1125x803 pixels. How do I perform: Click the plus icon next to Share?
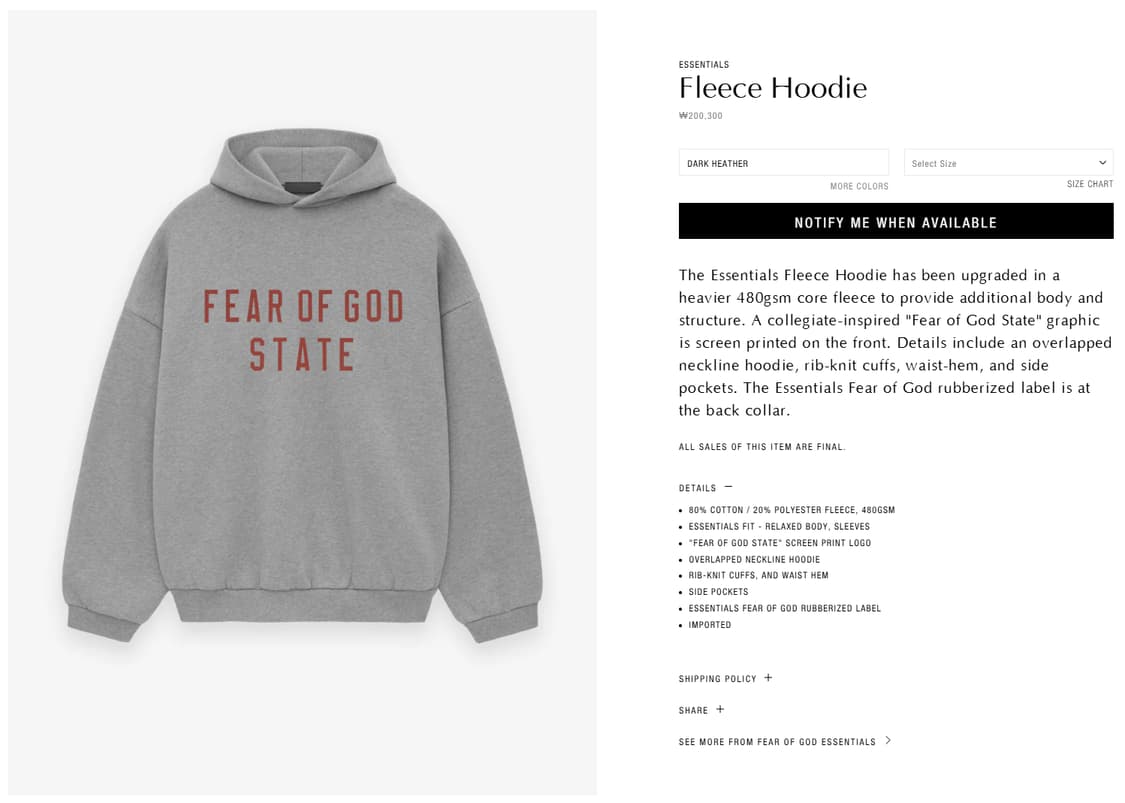[720, 710]
